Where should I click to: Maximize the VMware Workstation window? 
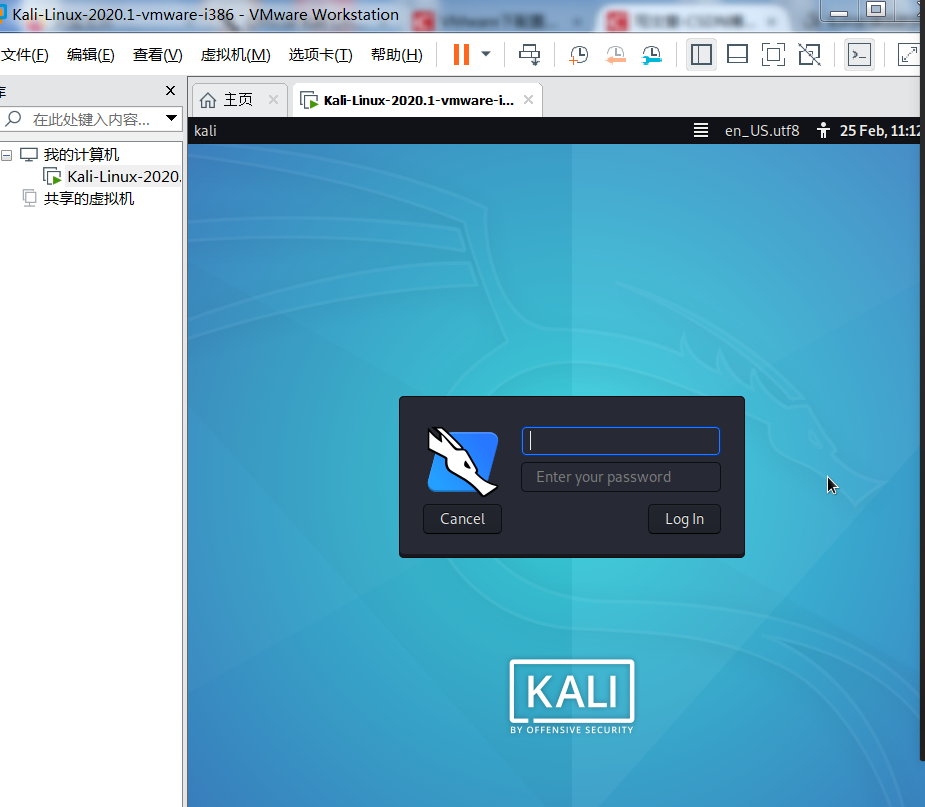click(875, 10)
